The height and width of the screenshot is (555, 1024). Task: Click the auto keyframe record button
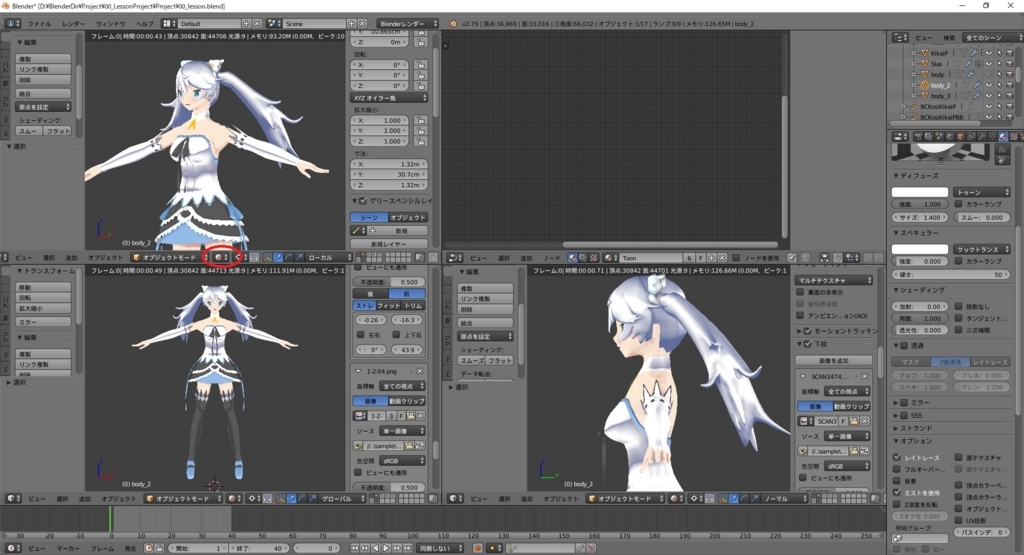point(478,548)
